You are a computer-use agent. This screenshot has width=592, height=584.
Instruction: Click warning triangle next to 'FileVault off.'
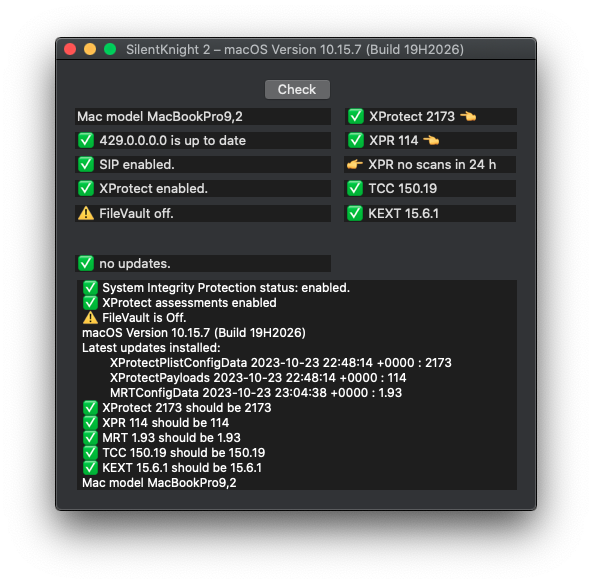pos(86,214)
